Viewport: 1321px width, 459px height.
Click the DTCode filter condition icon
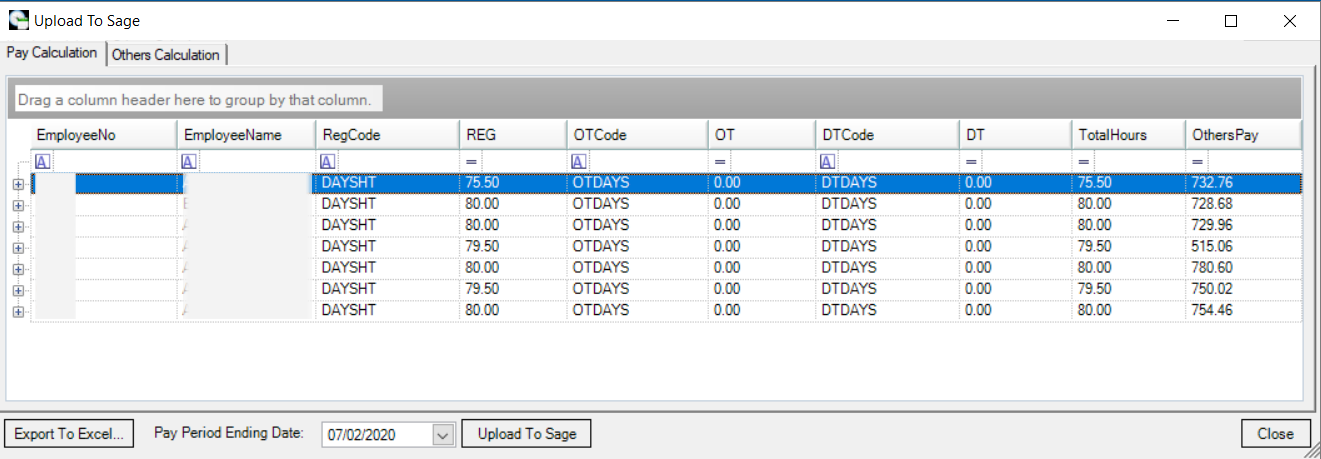coord(828,161)
